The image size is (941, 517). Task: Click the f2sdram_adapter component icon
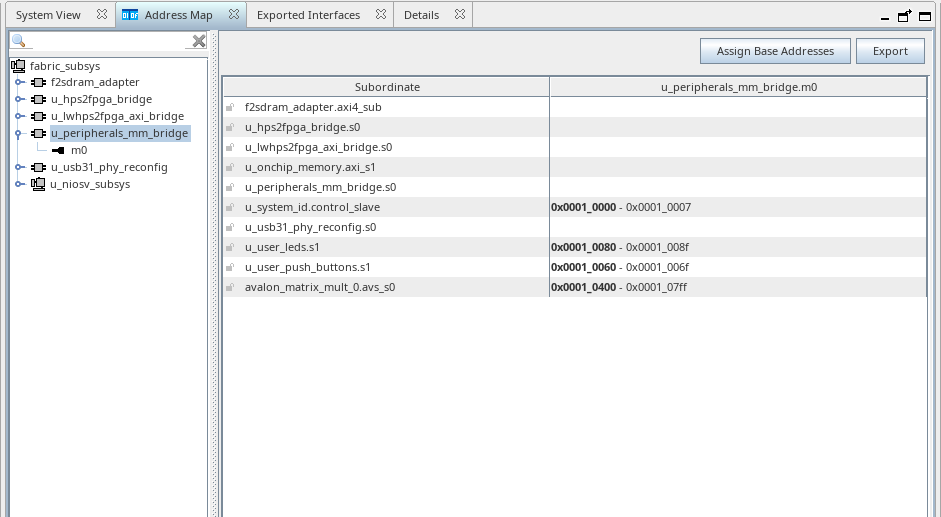38,82
